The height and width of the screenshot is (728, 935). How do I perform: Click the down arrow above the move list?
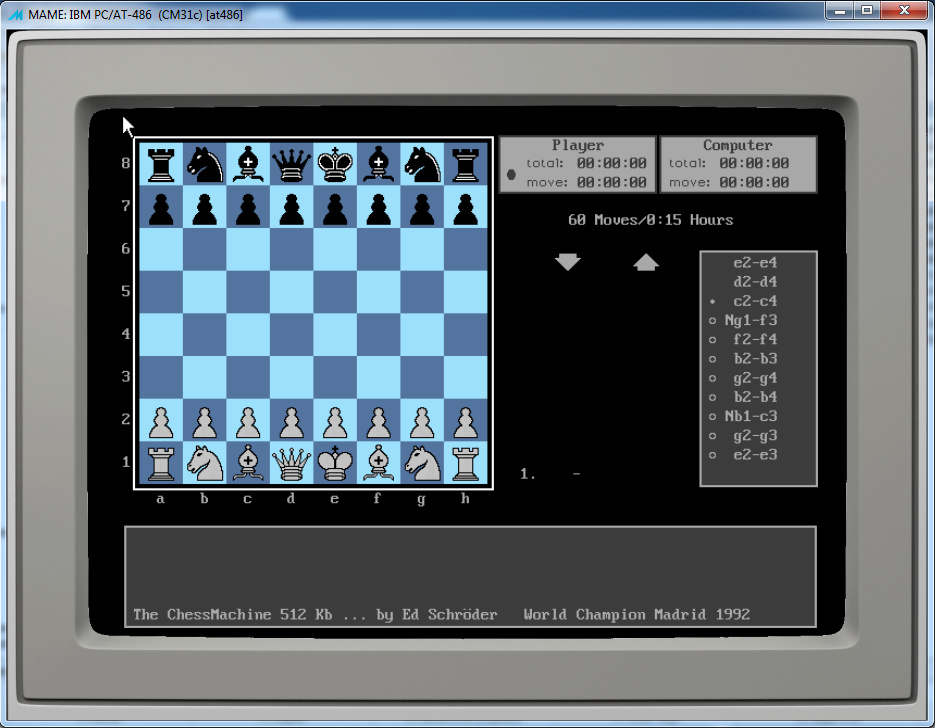(x=568, y=262)
